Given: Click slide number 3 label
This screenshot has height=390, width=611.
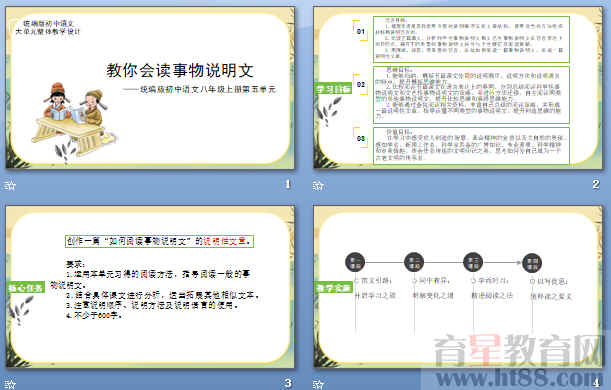Looking at the screenshot, I should pos(288,383).
